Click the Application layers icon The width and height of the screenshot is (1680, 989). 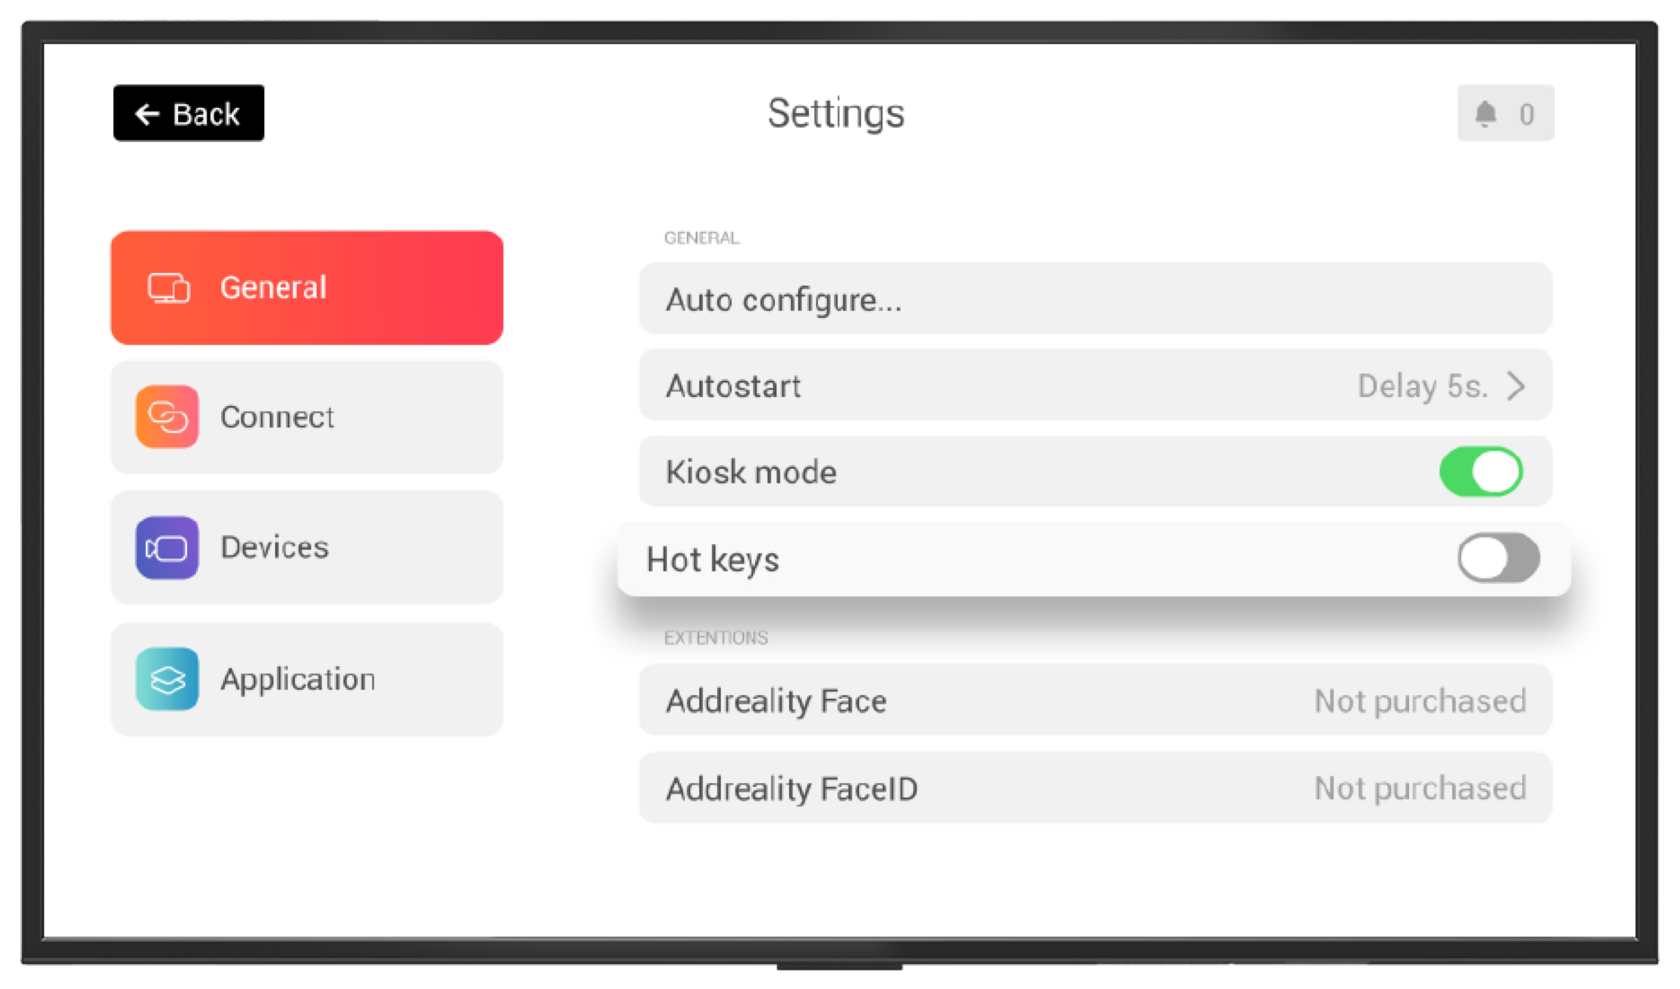click(x=167, y=679)
